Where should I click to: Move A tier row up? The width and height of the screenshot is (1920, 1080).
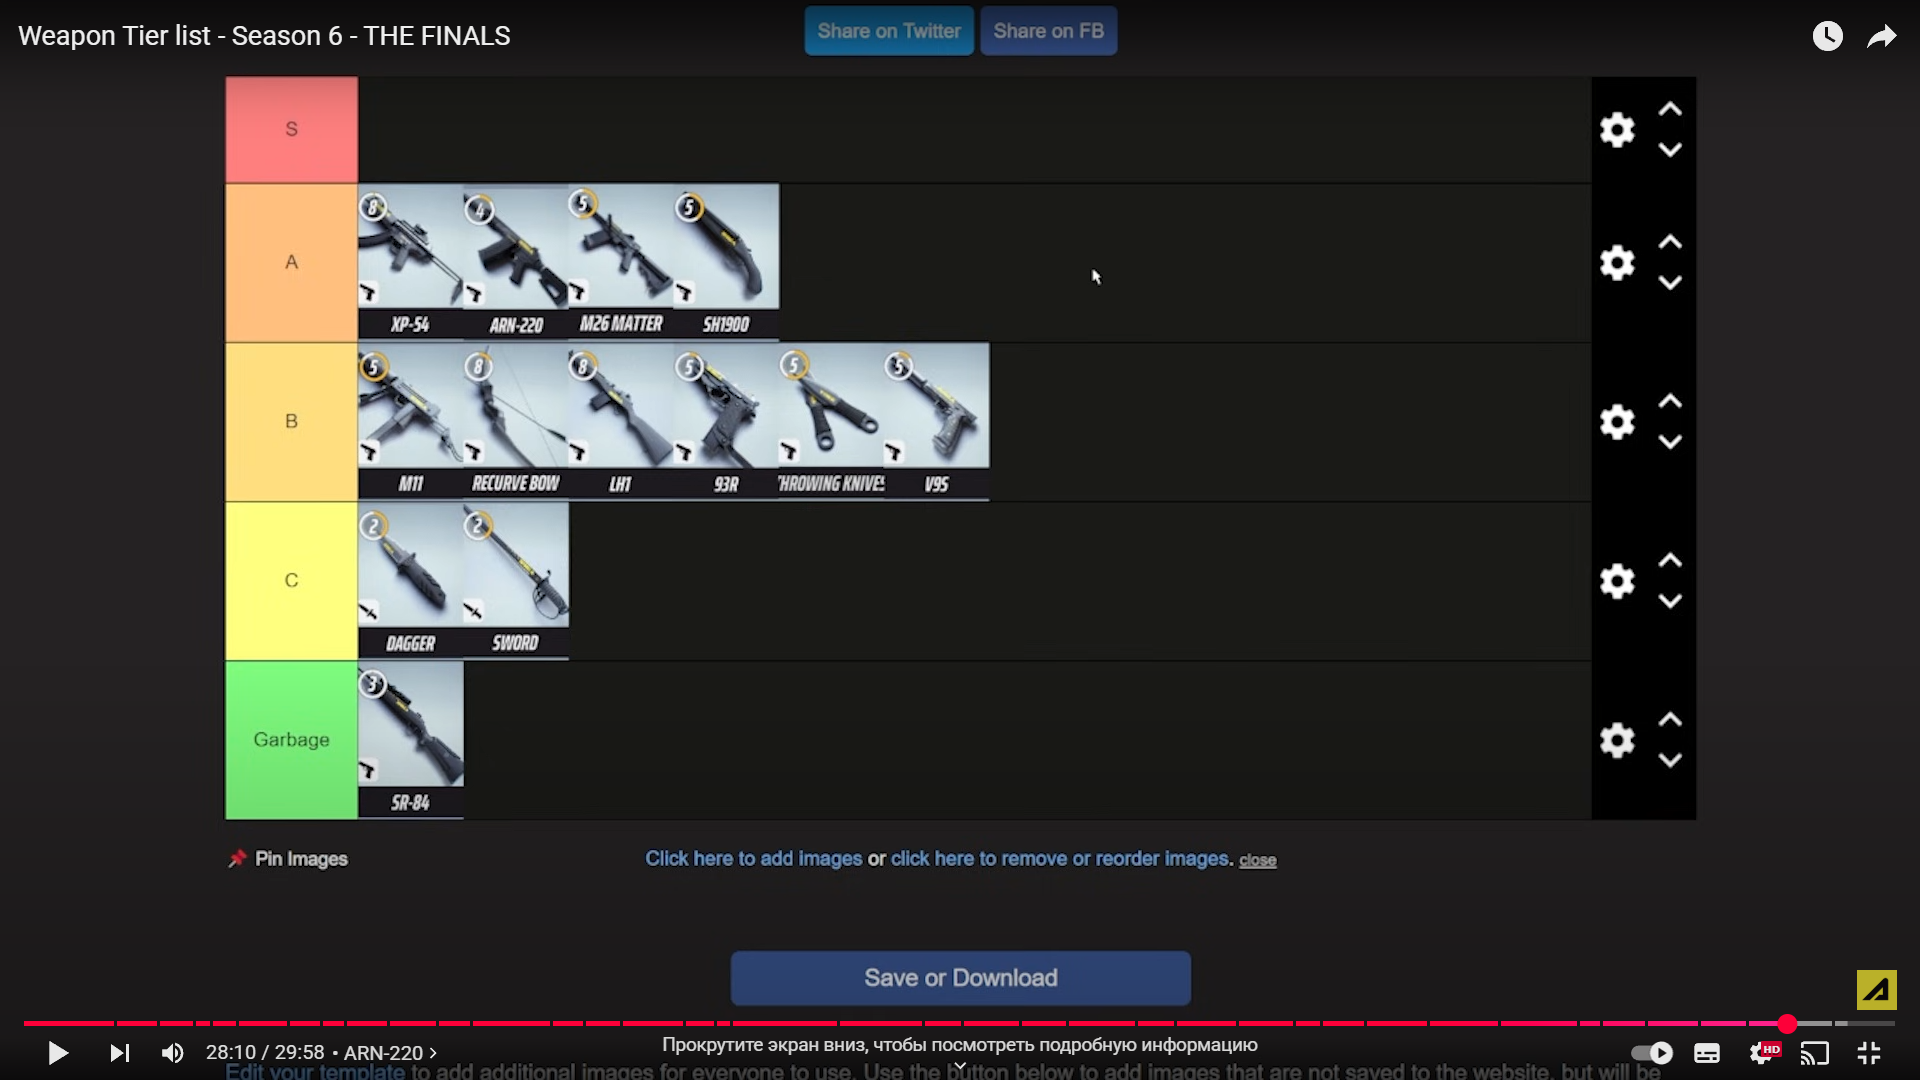tap(1670, 242)
